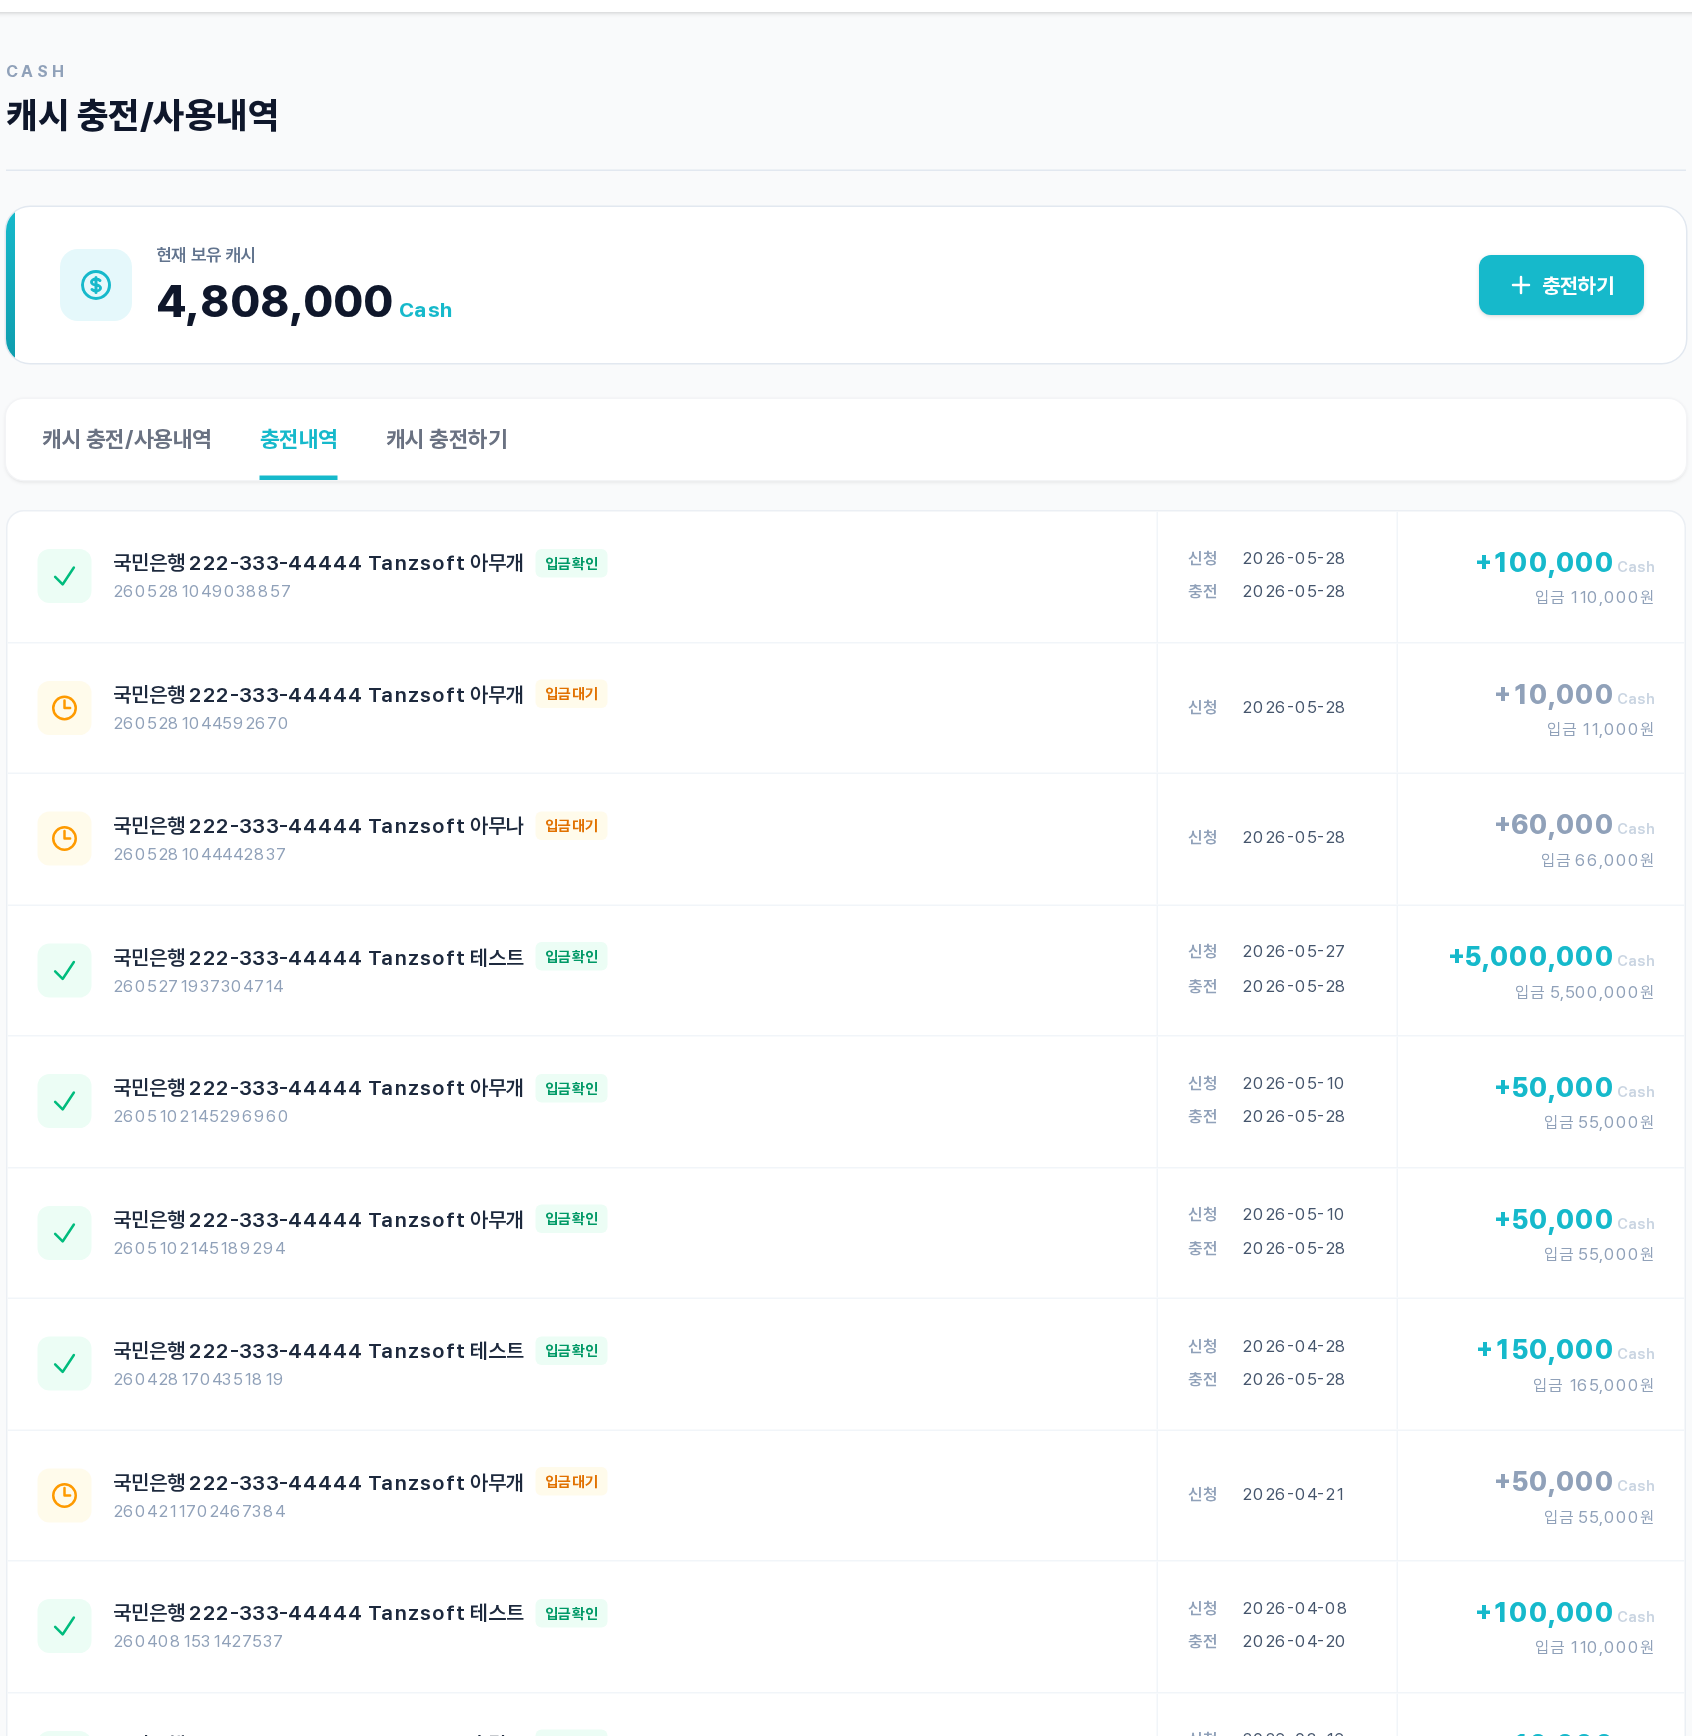Click the check icon for order 2604281704351819
This screenshot has width=1692, height=1736.
(x=64, y=1364)
